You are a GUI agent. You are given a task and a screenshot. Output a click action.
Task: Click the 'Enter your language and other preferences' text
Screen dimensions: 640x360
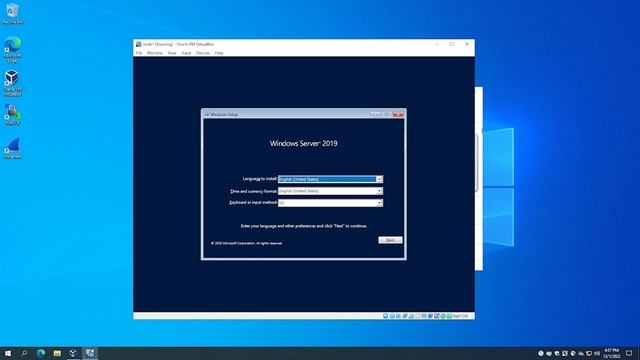click(304, 226)
